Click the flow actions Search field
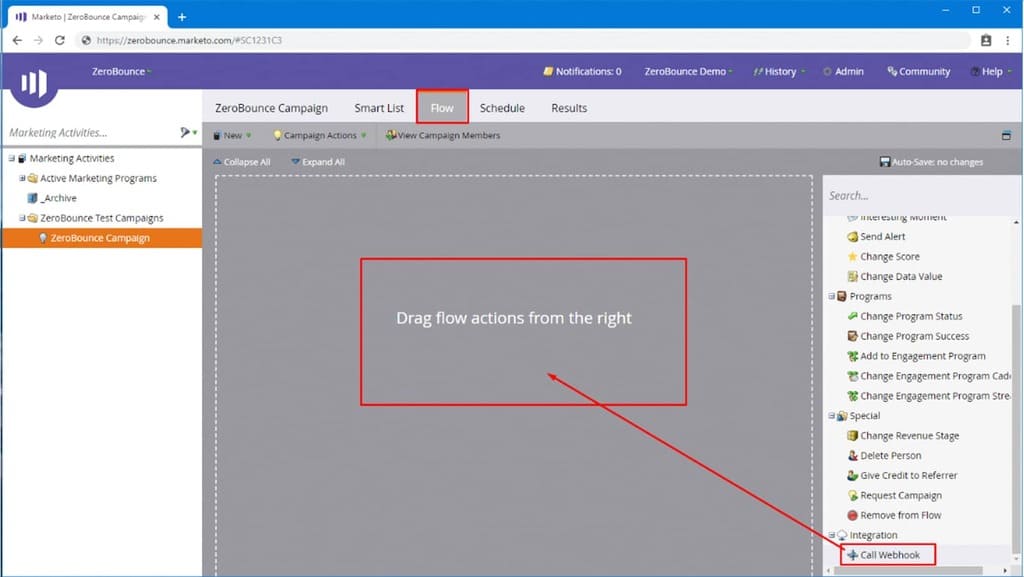This screenshot has height=577, width=1024. (x=918, y=196)
